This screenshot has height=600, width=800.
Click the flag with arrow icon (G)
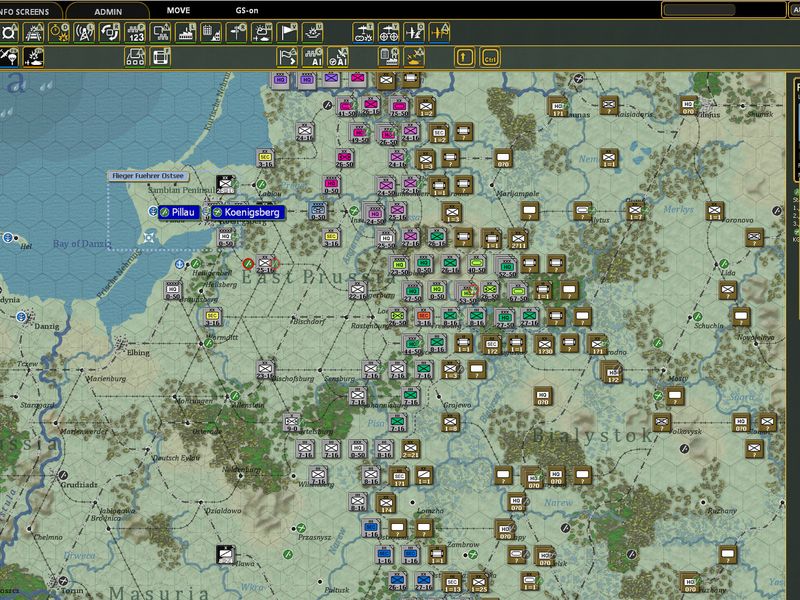point(287,57)
